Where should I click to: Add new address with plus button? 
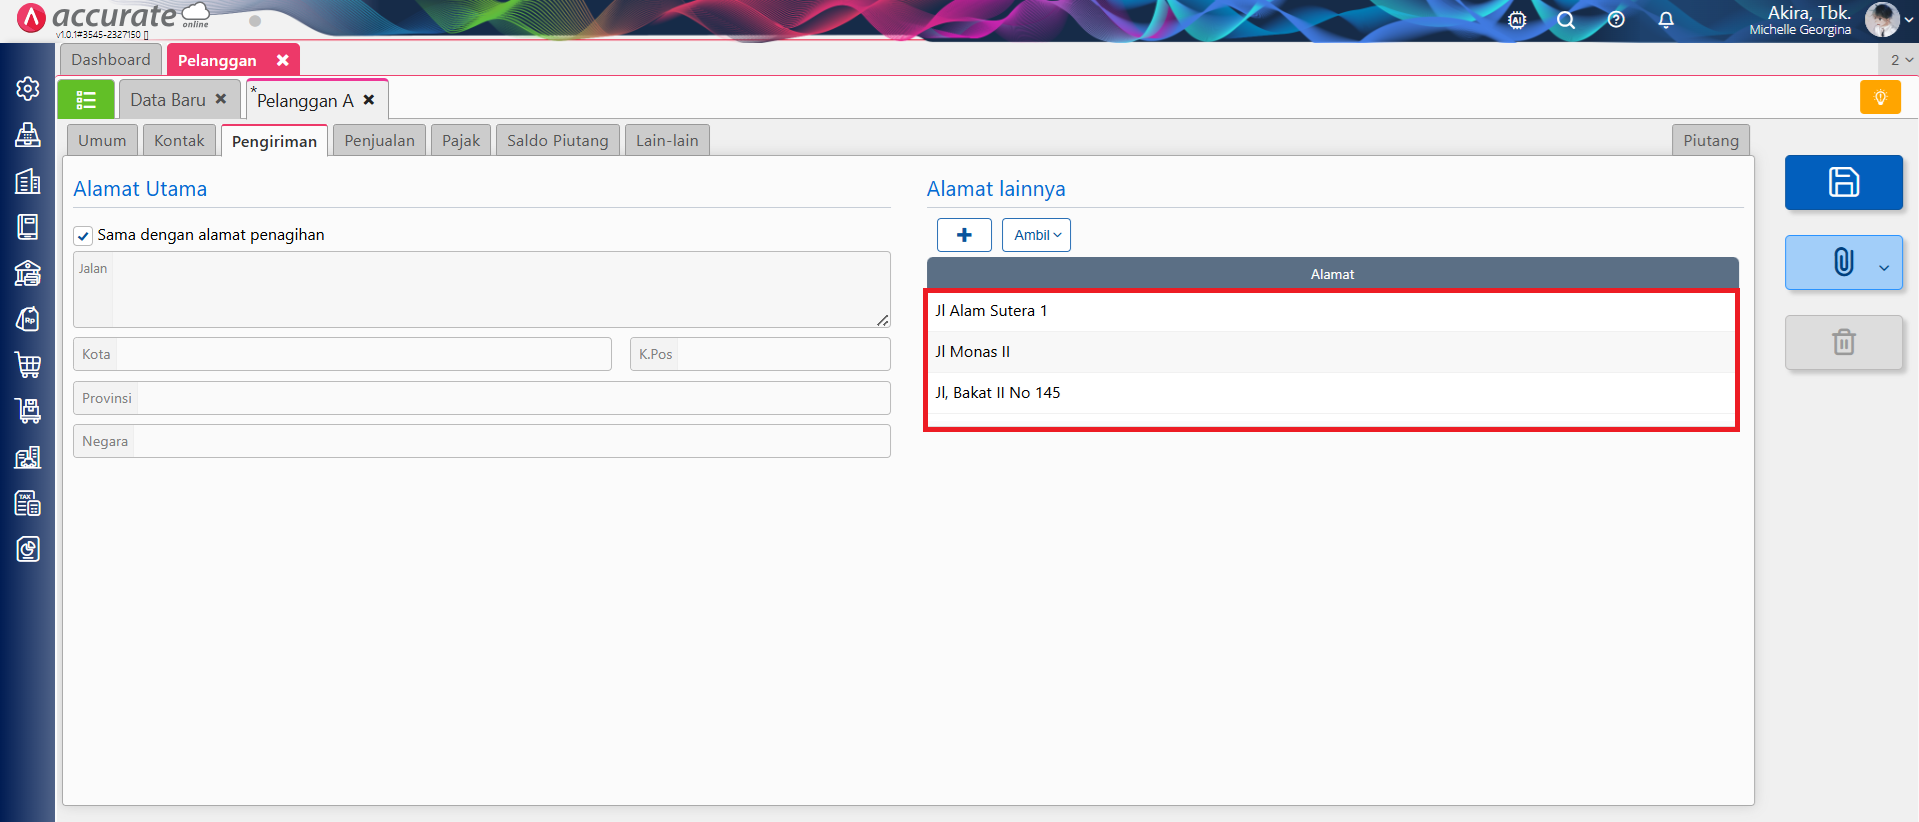[964, 235]
